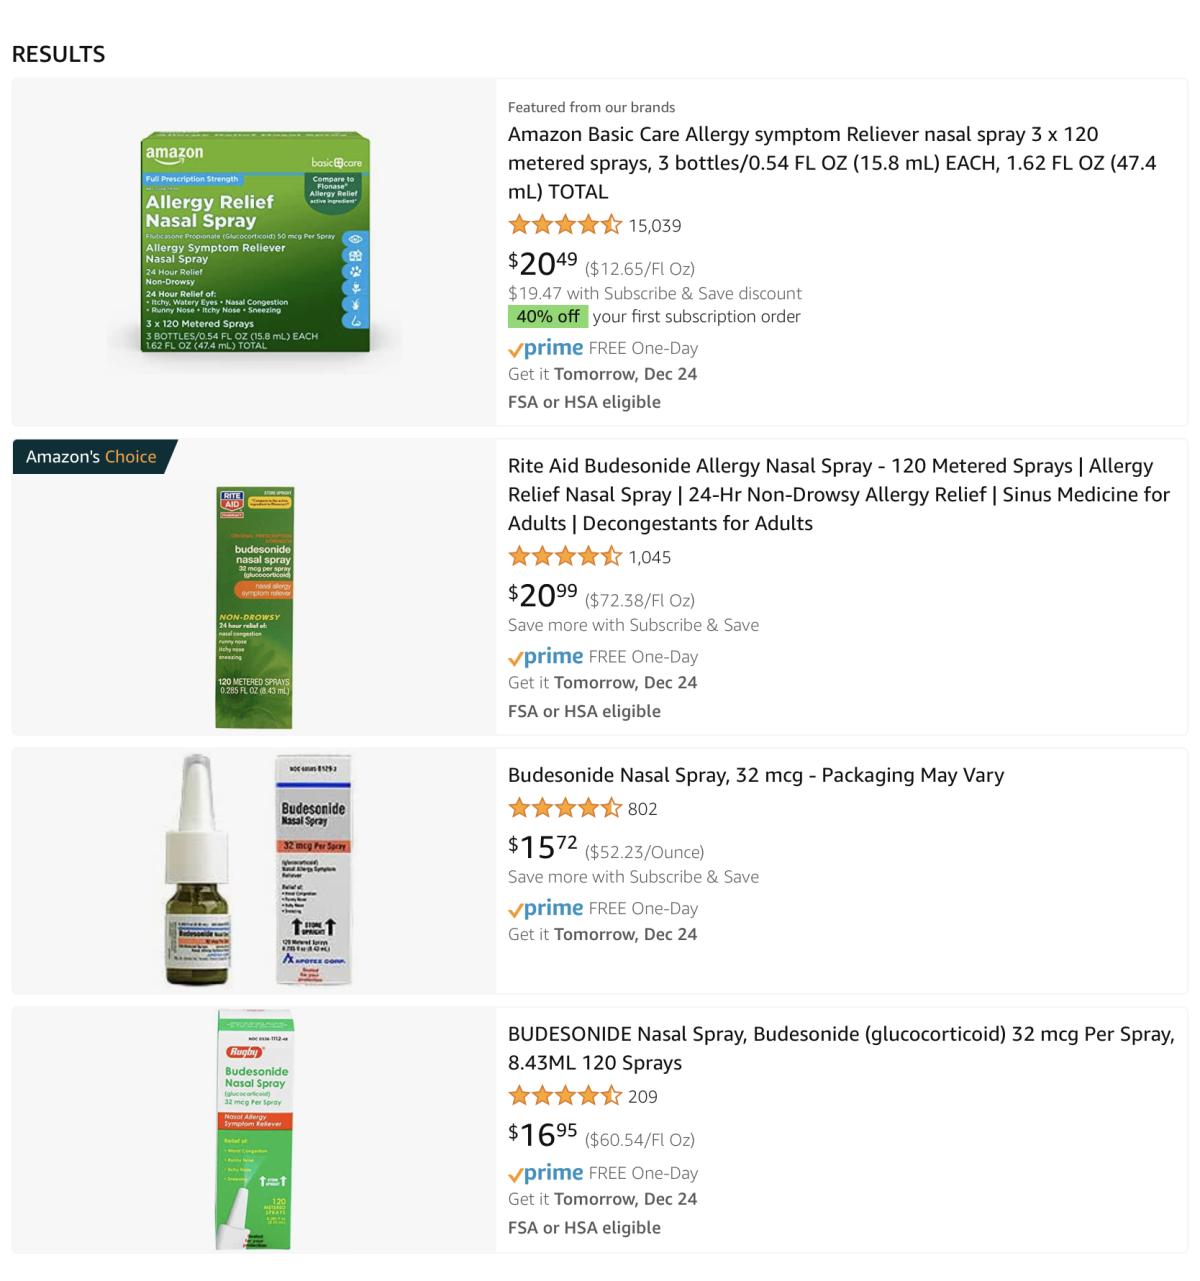Click prime logo under Rite Aid listing
Image resolution: width=1200 pixels, height=1281 pixels.
546,657
